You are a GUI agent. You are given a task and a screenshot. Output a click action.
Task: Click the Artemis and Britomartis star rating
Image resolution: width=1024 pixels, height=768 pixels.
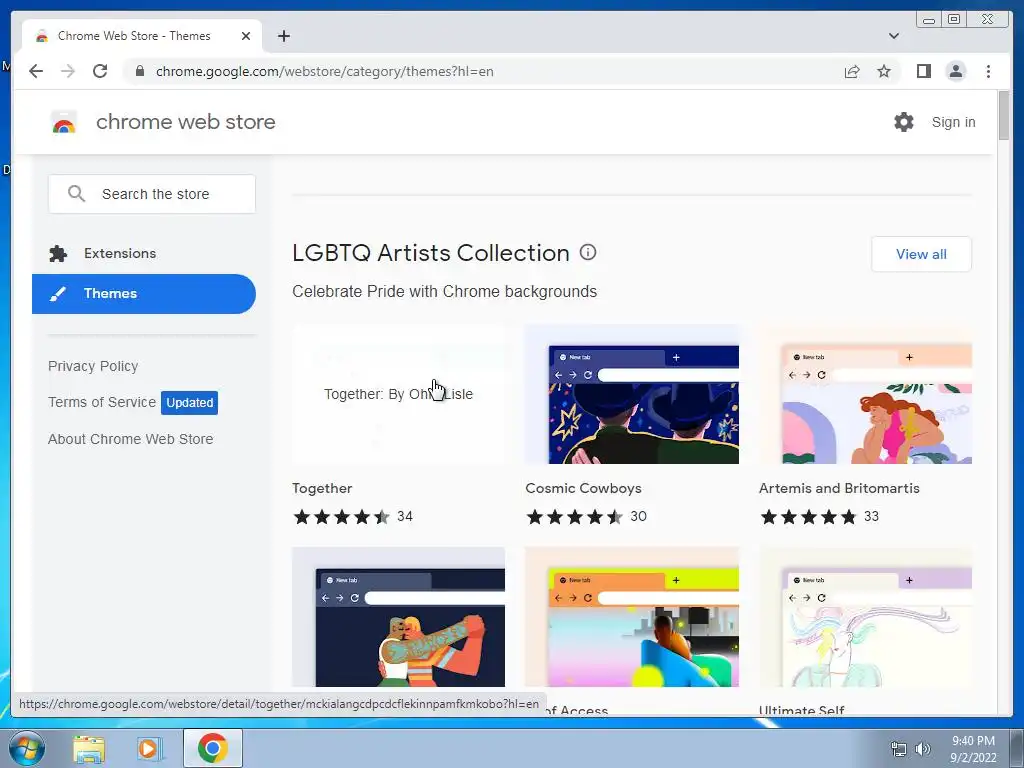pyautogui.click(x=808, y=517)
